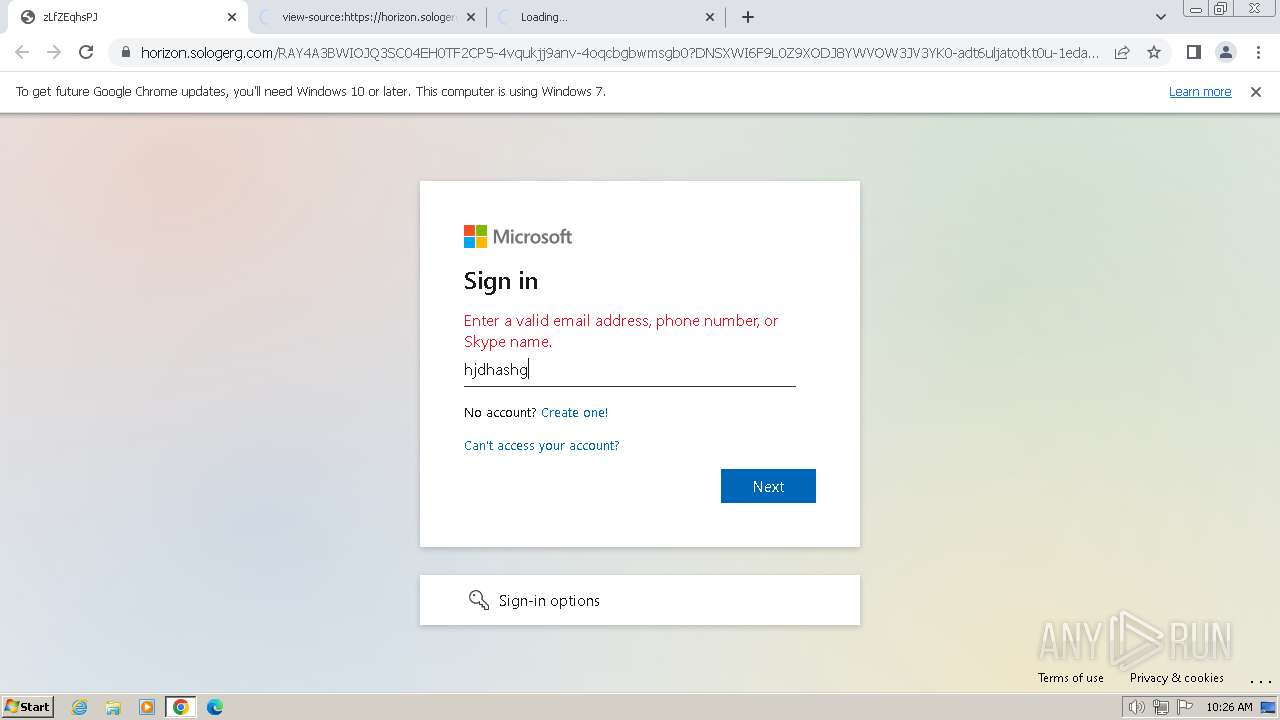Image resolution: width=1280 pixels, height=720 pixels.
Task: Click the Microsoft logo
Action: [518, 237]
